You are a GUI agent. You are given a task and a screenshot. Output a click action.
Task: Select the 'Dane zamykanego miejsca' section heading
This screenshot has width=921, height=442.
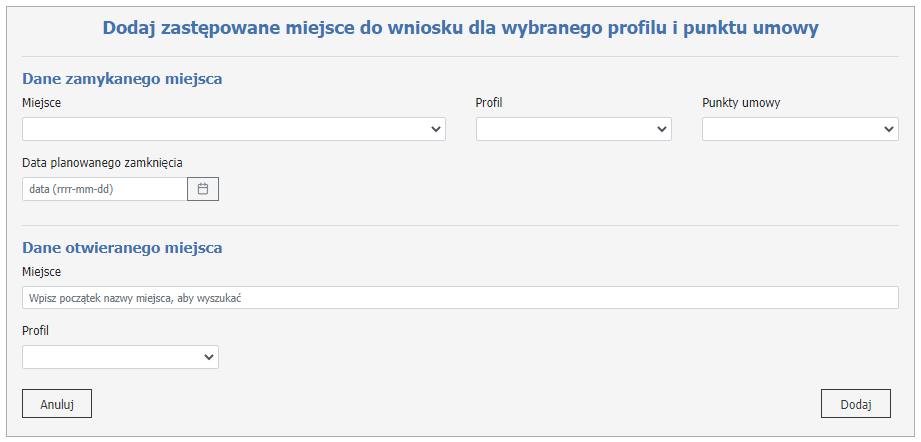(x=122, y=78)
